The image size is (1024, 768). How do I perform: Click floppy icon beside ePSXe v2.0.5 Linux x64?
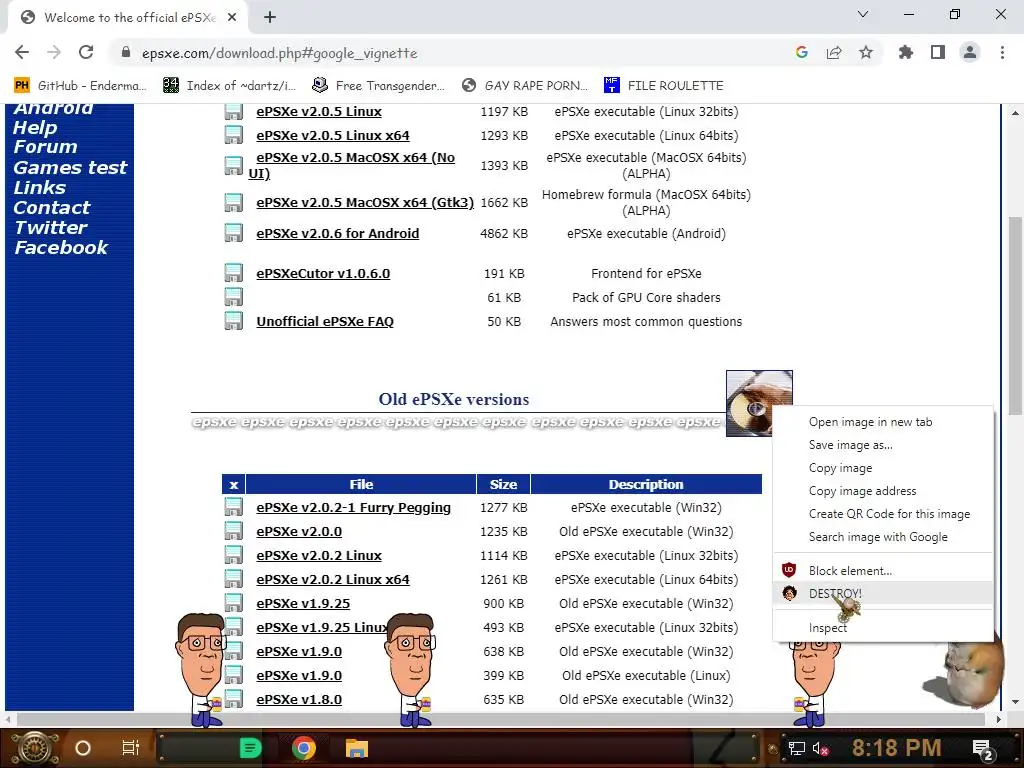(x=233, y=135)
